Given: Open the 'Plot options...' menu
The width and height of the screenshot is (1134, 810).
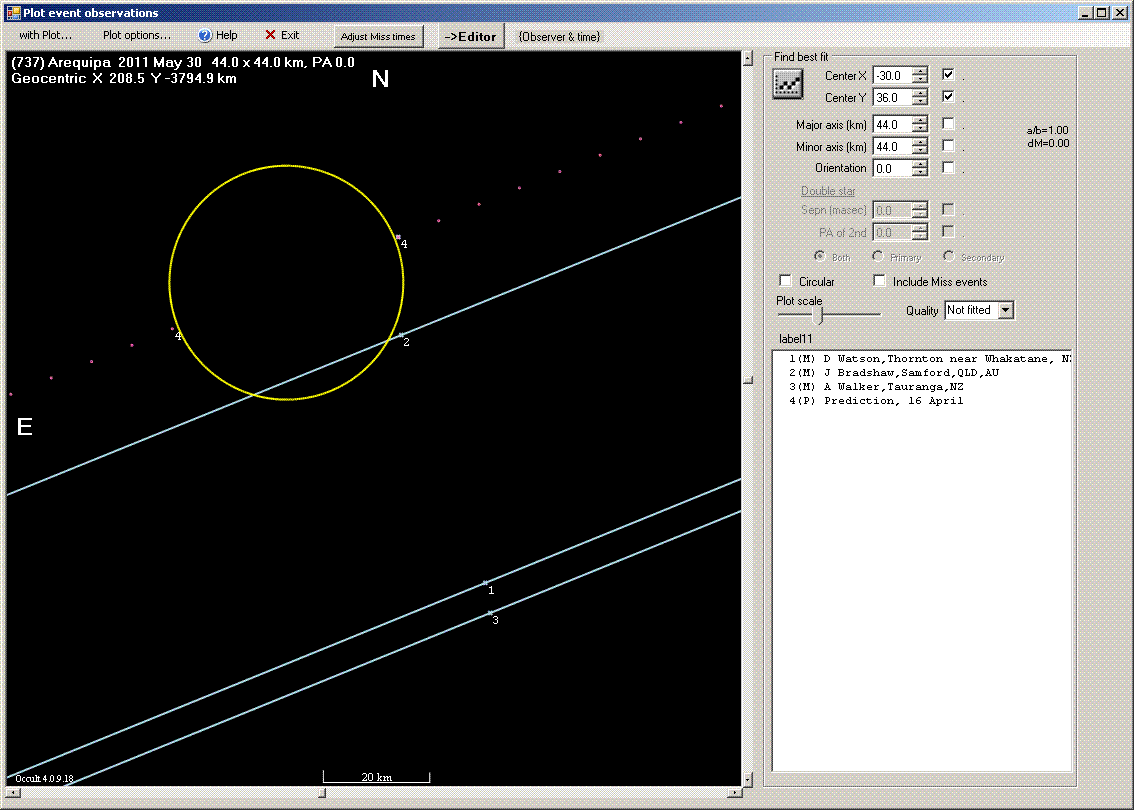Looking at the screenshot, I should [137, 35].
